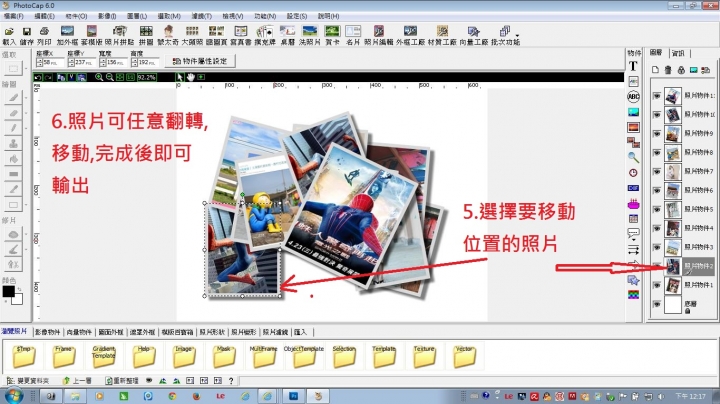Hide layer 照片物件4 with its eye icon

657,228
